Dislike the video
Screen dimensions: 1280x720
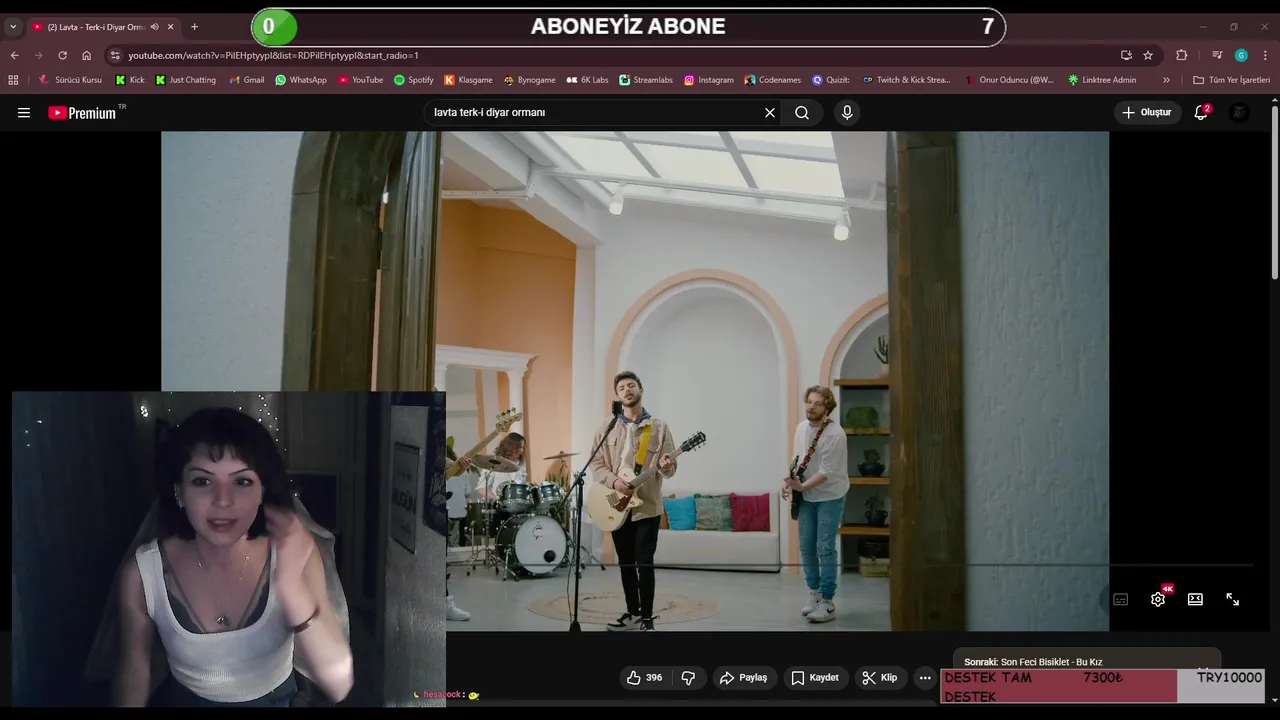click(x=688, y=678)
